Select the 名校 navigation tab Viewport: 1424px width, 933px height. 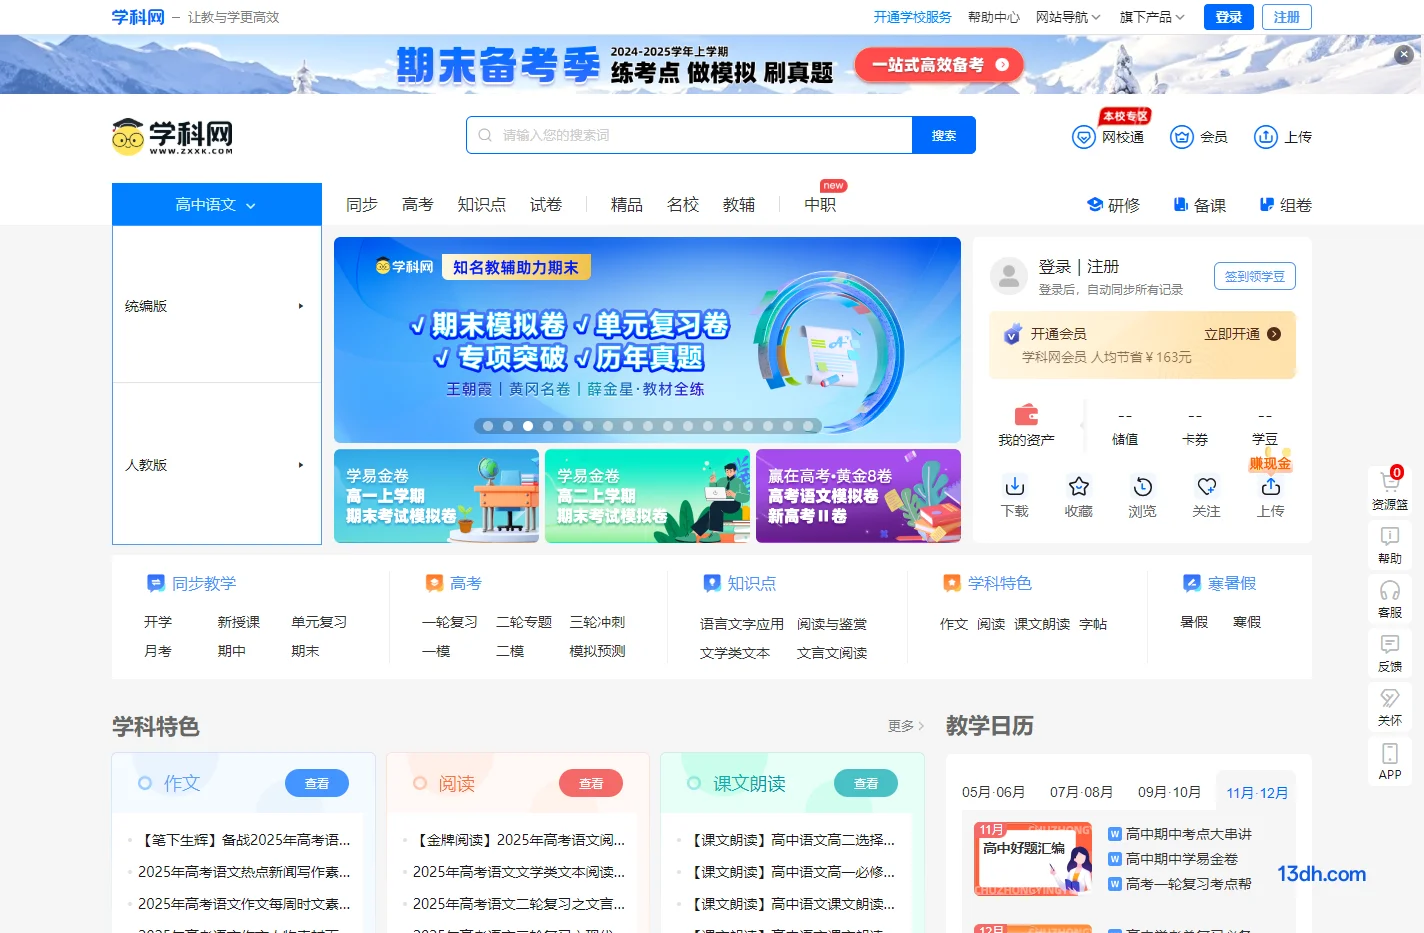tap(683, 205)
